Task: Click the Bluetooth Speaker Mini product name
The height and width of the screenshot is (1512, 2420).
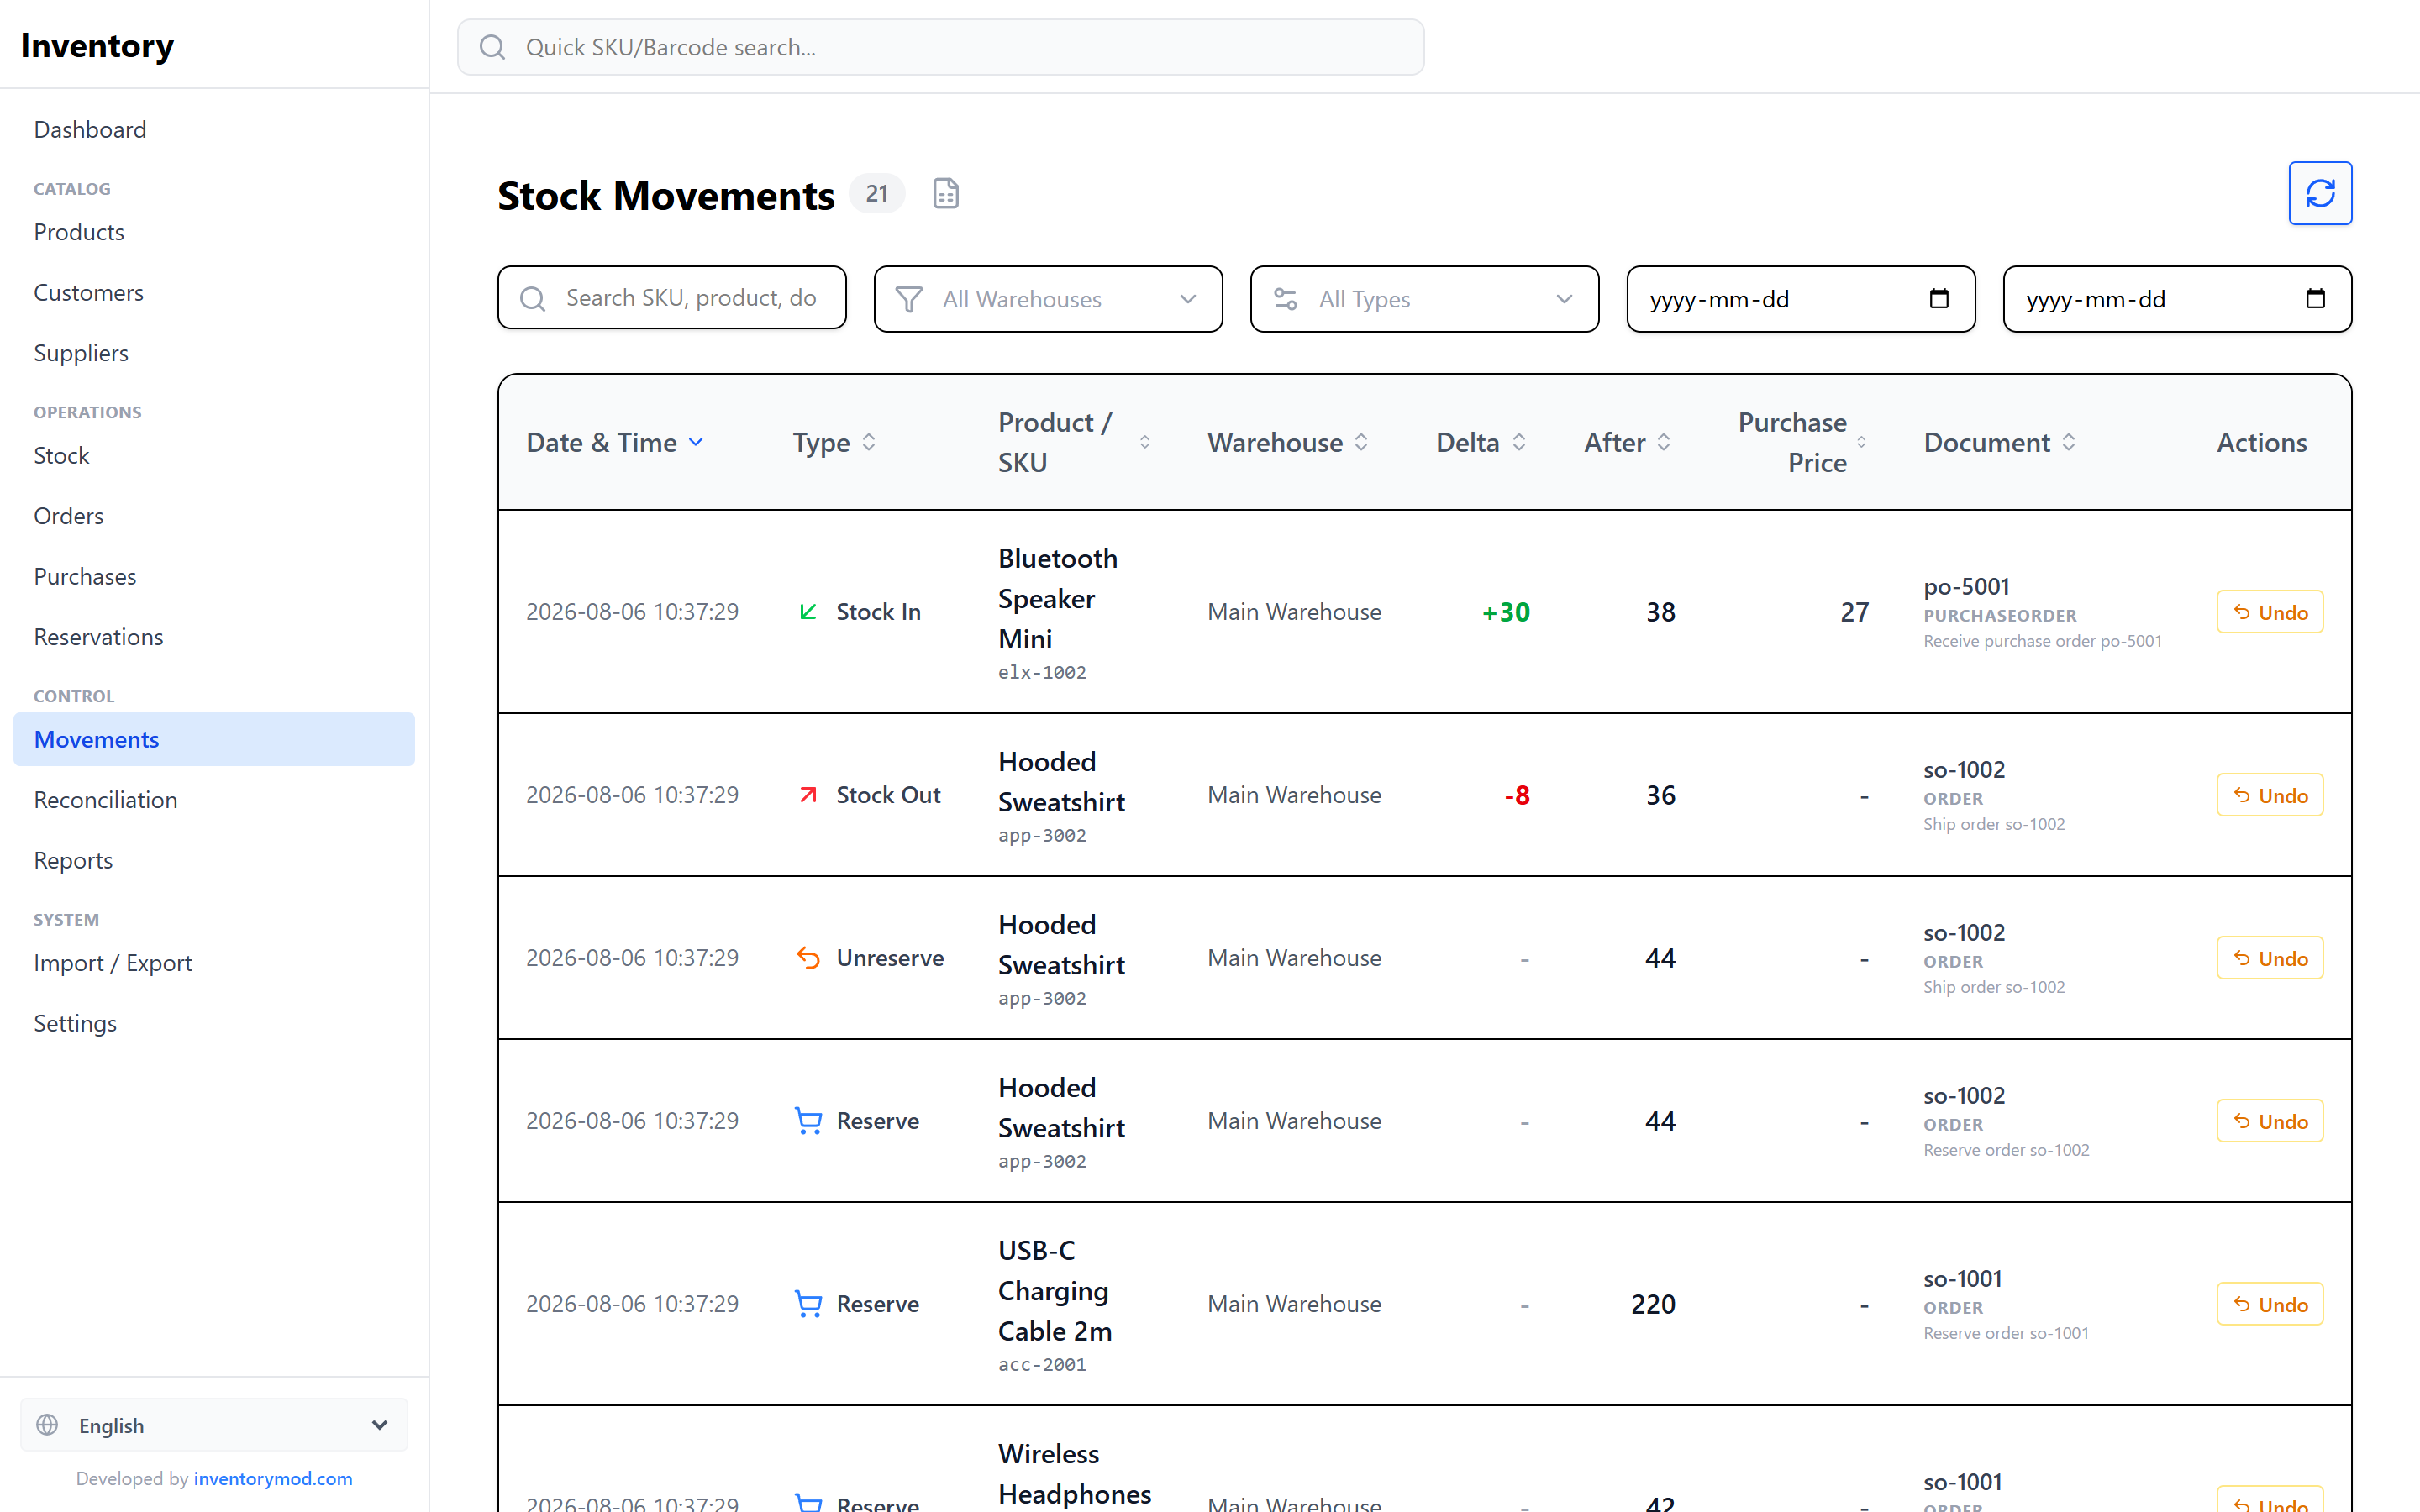Action: [x=1058, y=598]
